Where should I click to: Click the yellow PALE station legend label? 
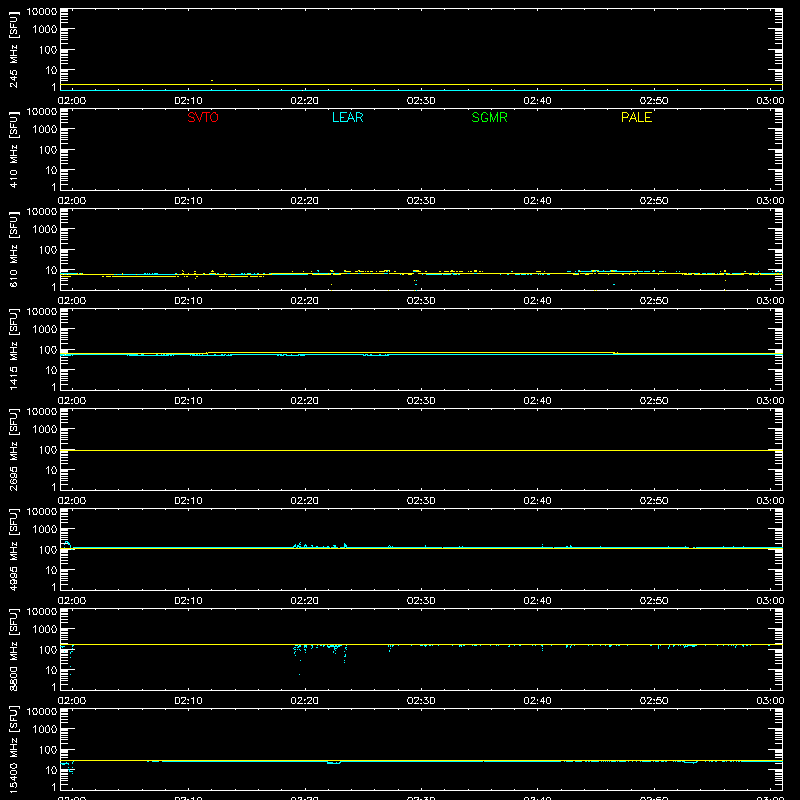(x=636, y=117)
